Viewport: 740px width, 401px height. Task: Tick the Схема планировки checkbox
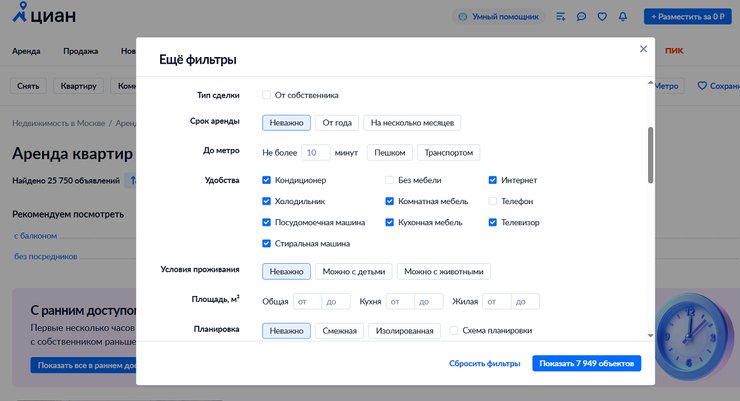click(x=454, y=330)
